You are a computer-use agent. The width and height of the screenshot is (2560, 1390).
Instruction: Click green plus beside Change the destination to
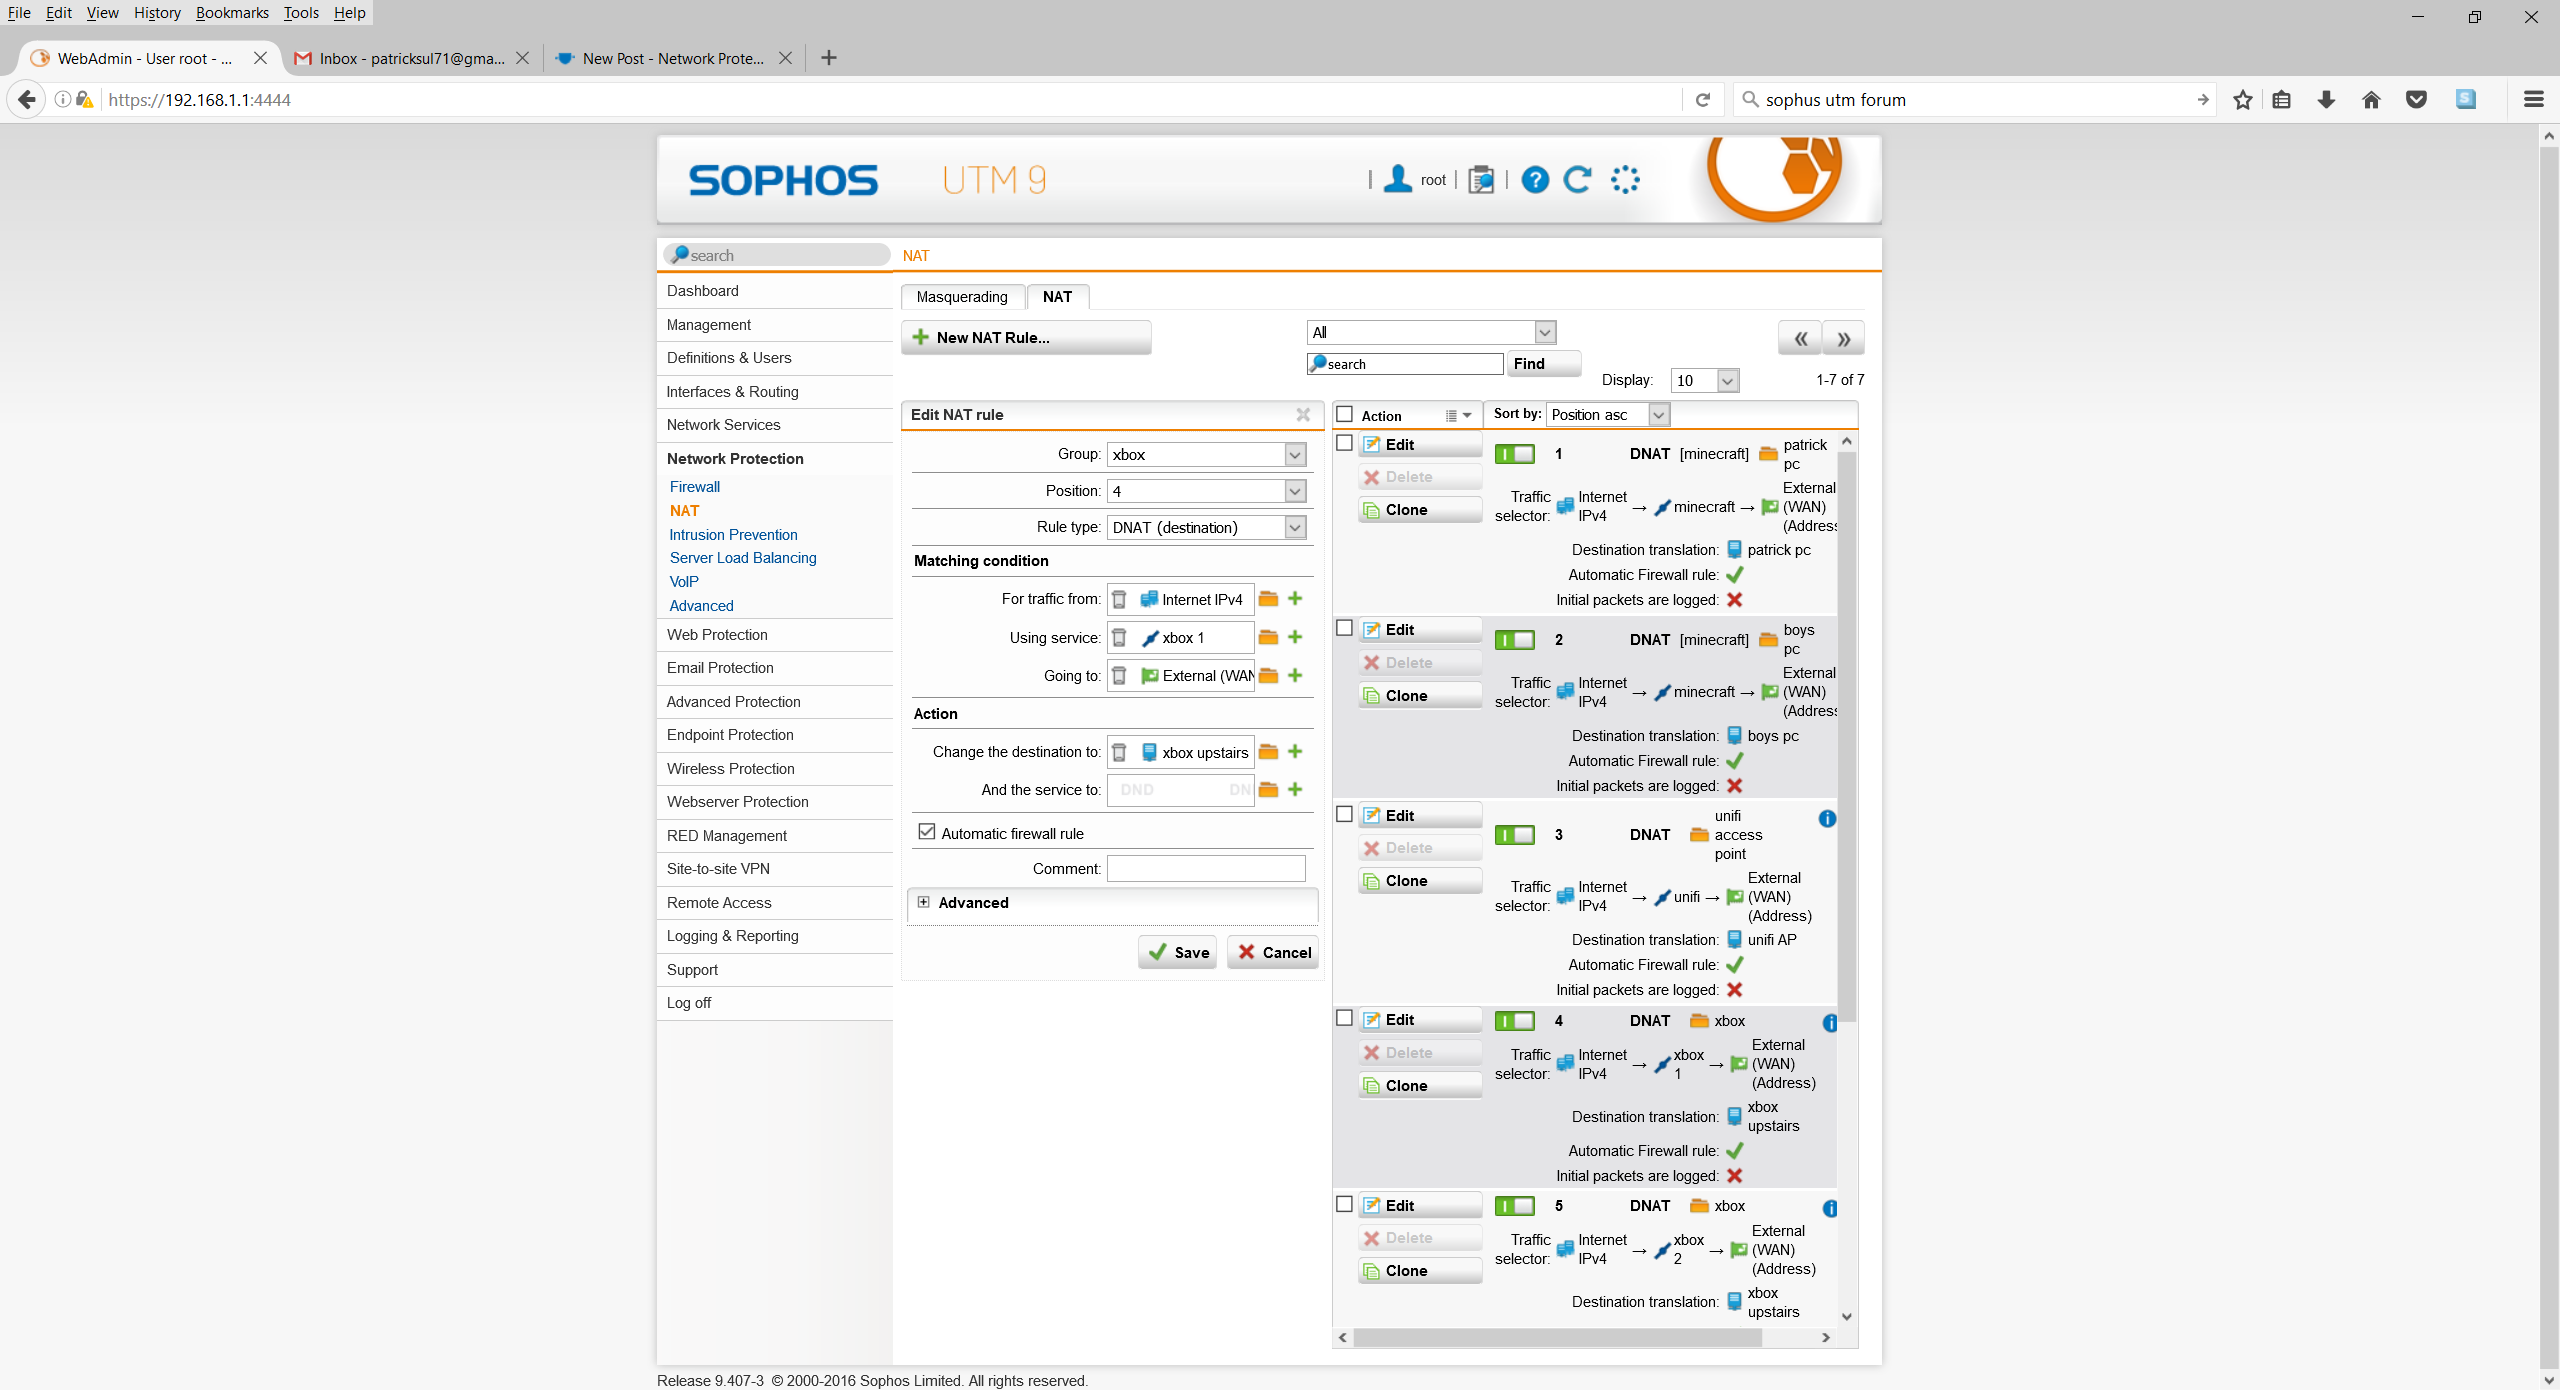click(1295, 752)
